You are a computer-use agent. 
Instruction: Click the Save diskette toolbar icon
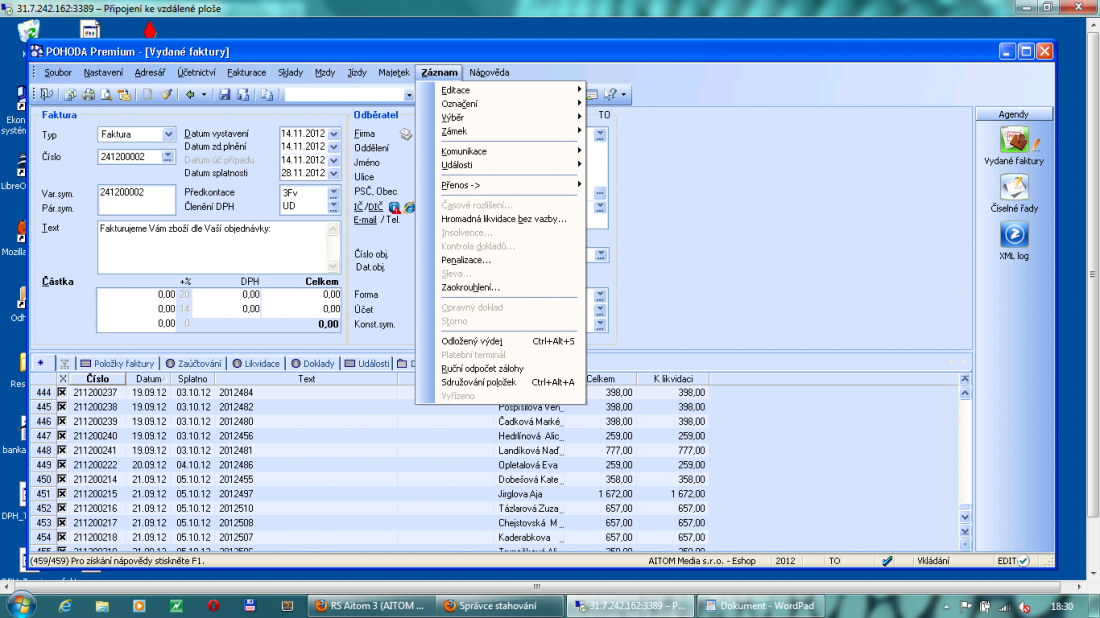(x=224, y=95)
